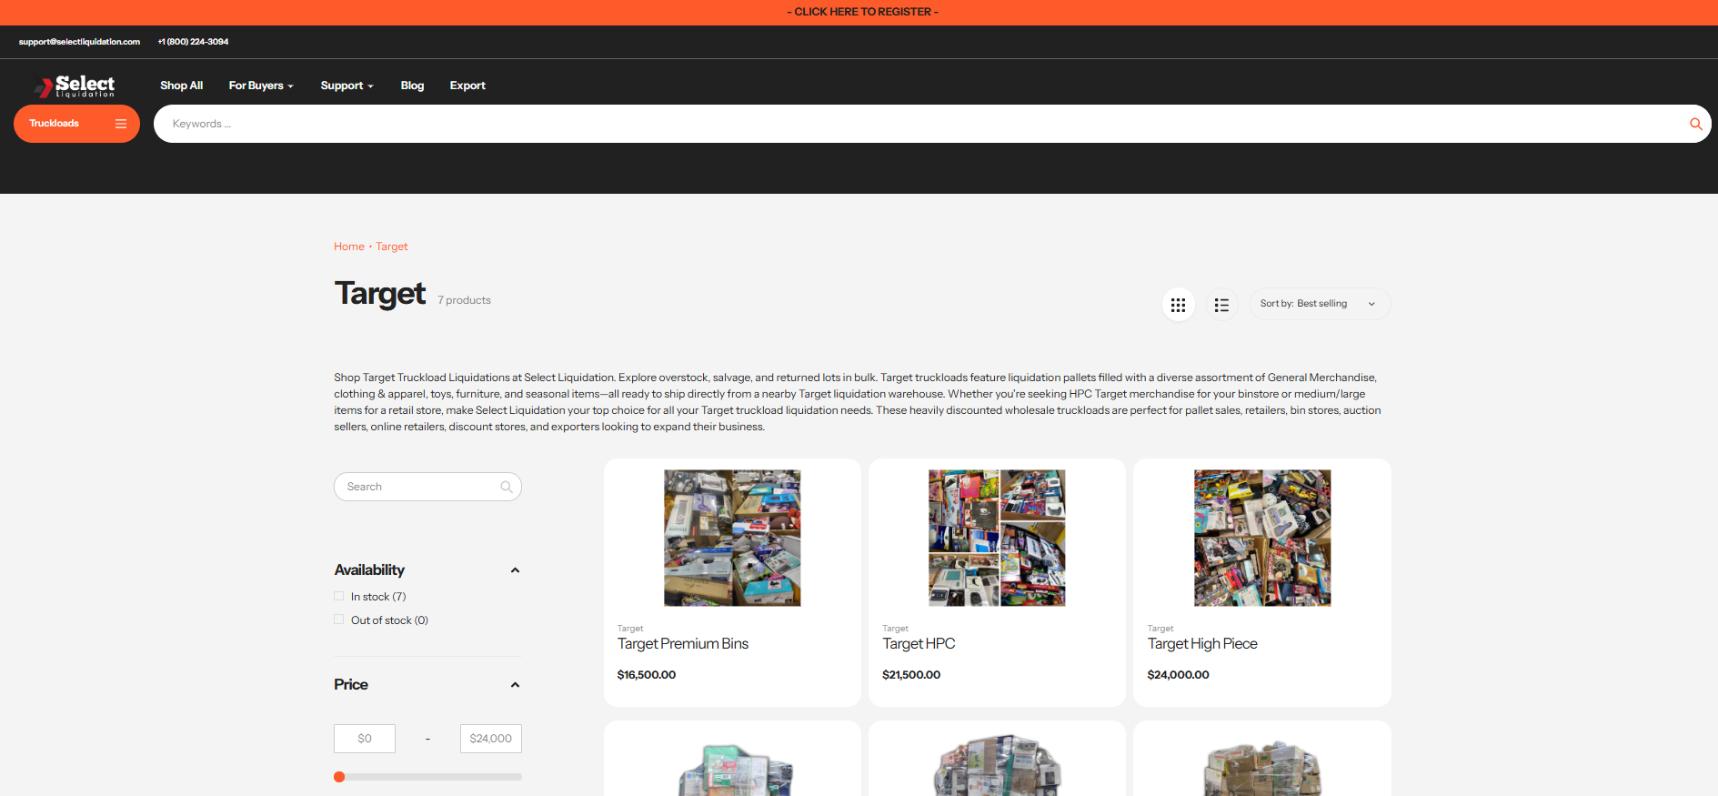Go to the Blog page
This screenshot has width=1718, height=796.
click(412, 86)
